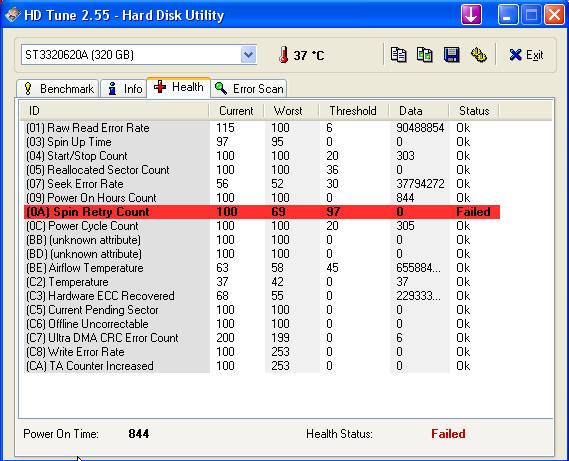Click the Status column header
569x461 pixels.
(x=474, y=111)
